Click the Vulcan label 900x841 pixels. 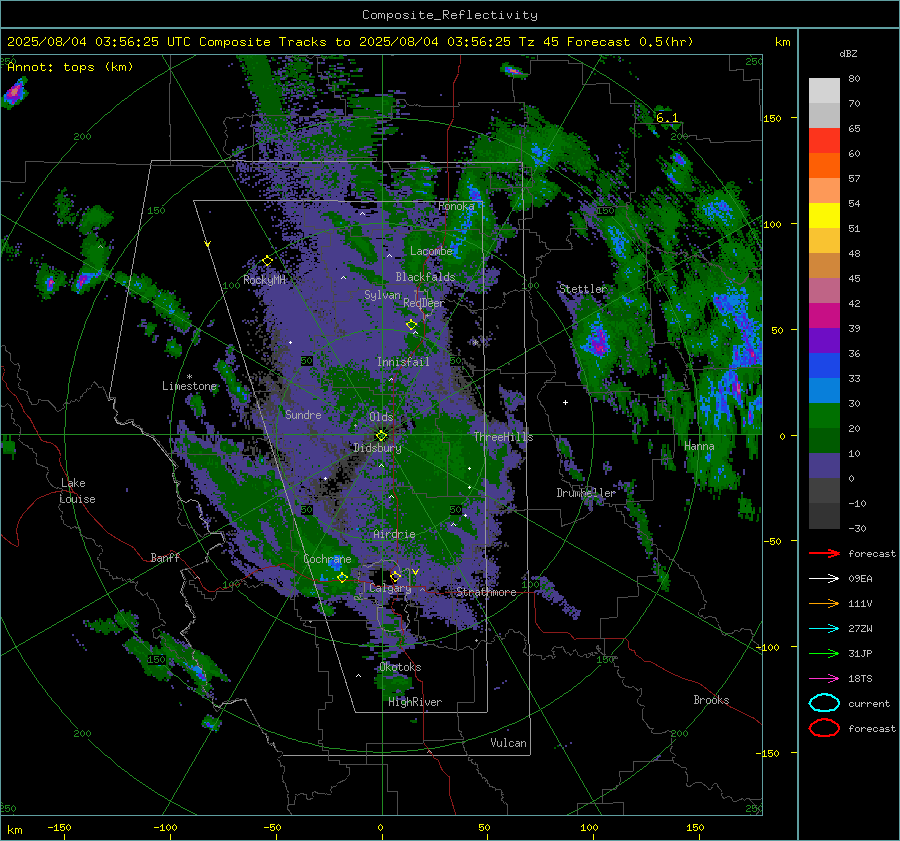click(508, 743)
